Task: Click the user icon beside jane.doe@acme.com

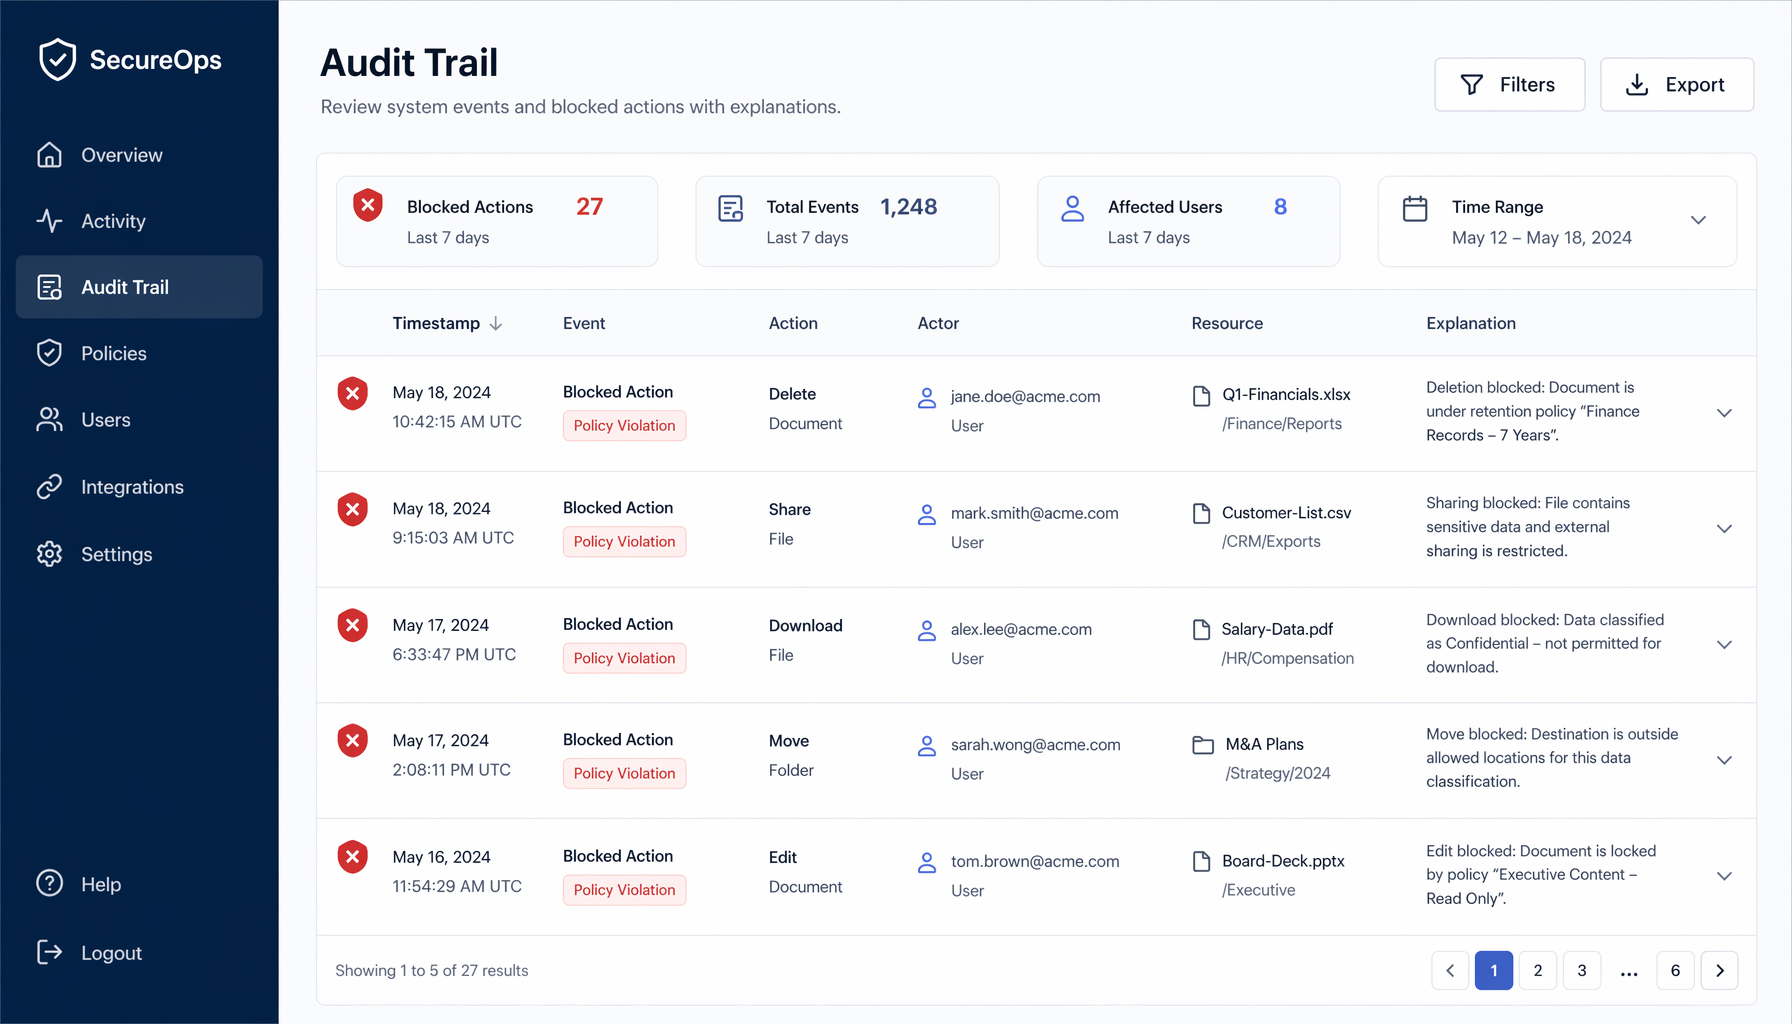Action: tap(927, 398)
